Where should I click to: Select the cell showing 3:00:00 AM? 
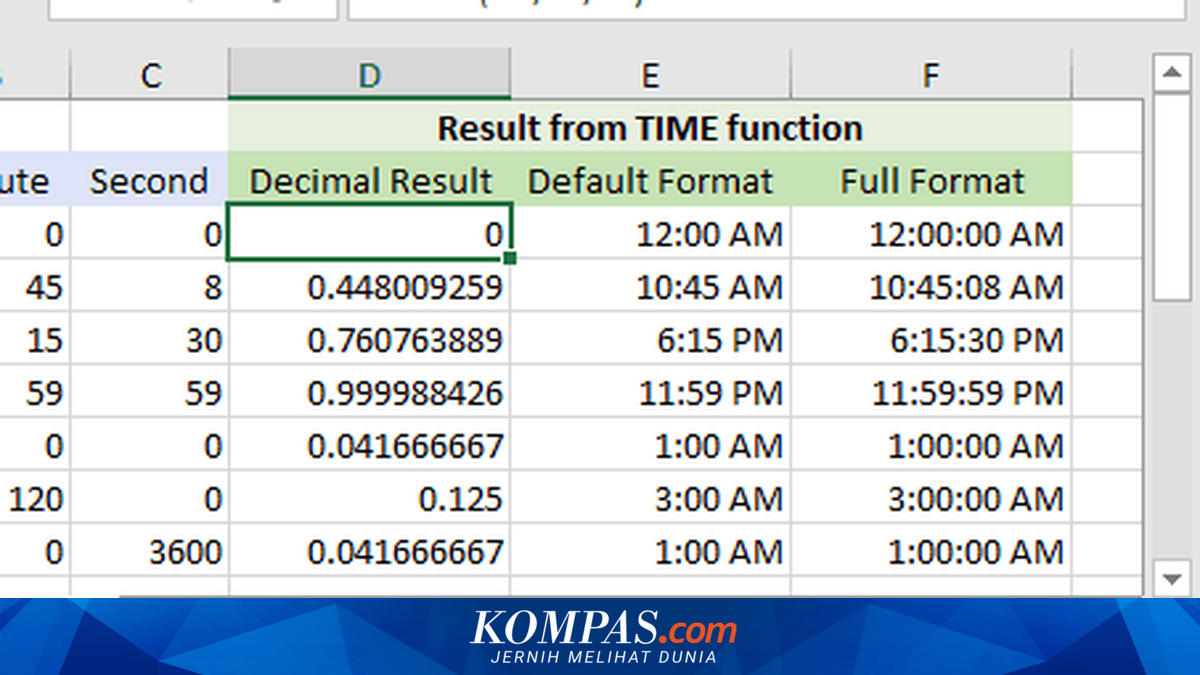click(931, 498)
